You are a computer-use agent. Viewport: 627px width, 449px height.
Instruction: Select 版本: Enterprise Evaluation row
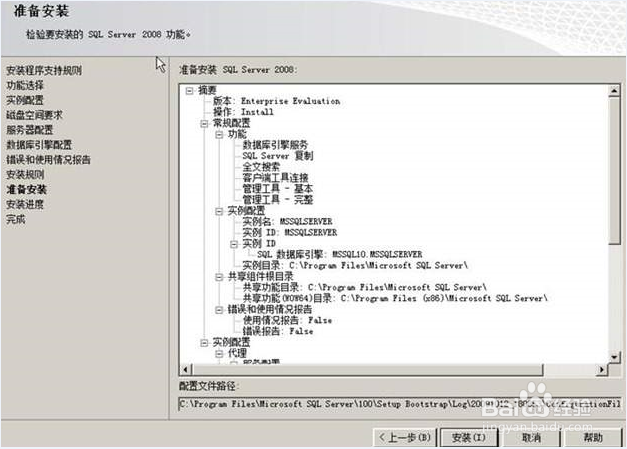click(276, 101)
